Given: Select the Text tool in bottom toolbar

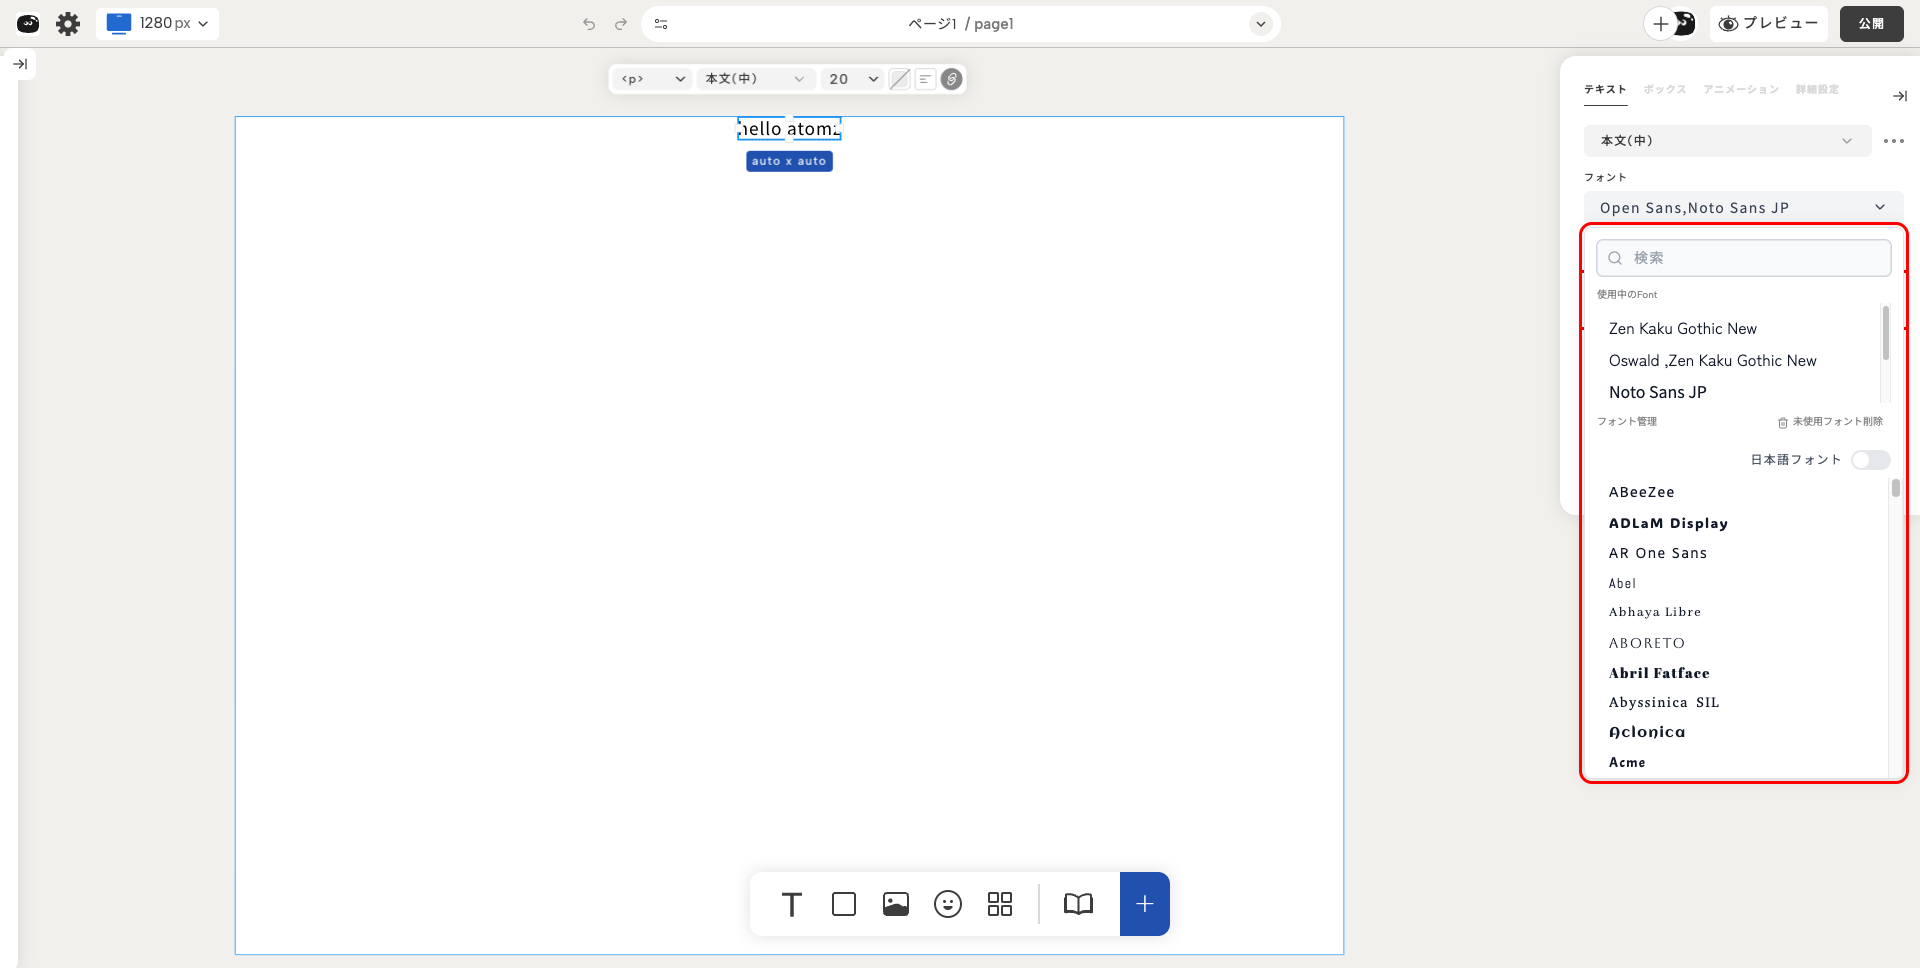Looking at the screenshot, I should (791, 904).
